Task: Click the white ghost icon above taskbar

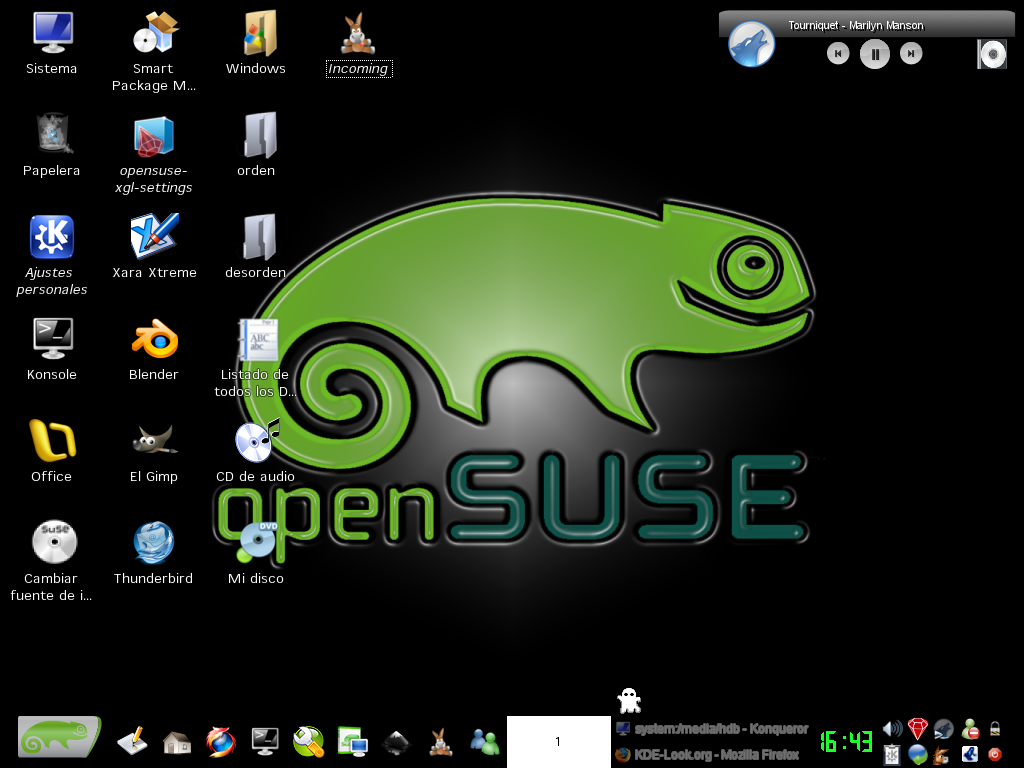Action: point(630,701)
